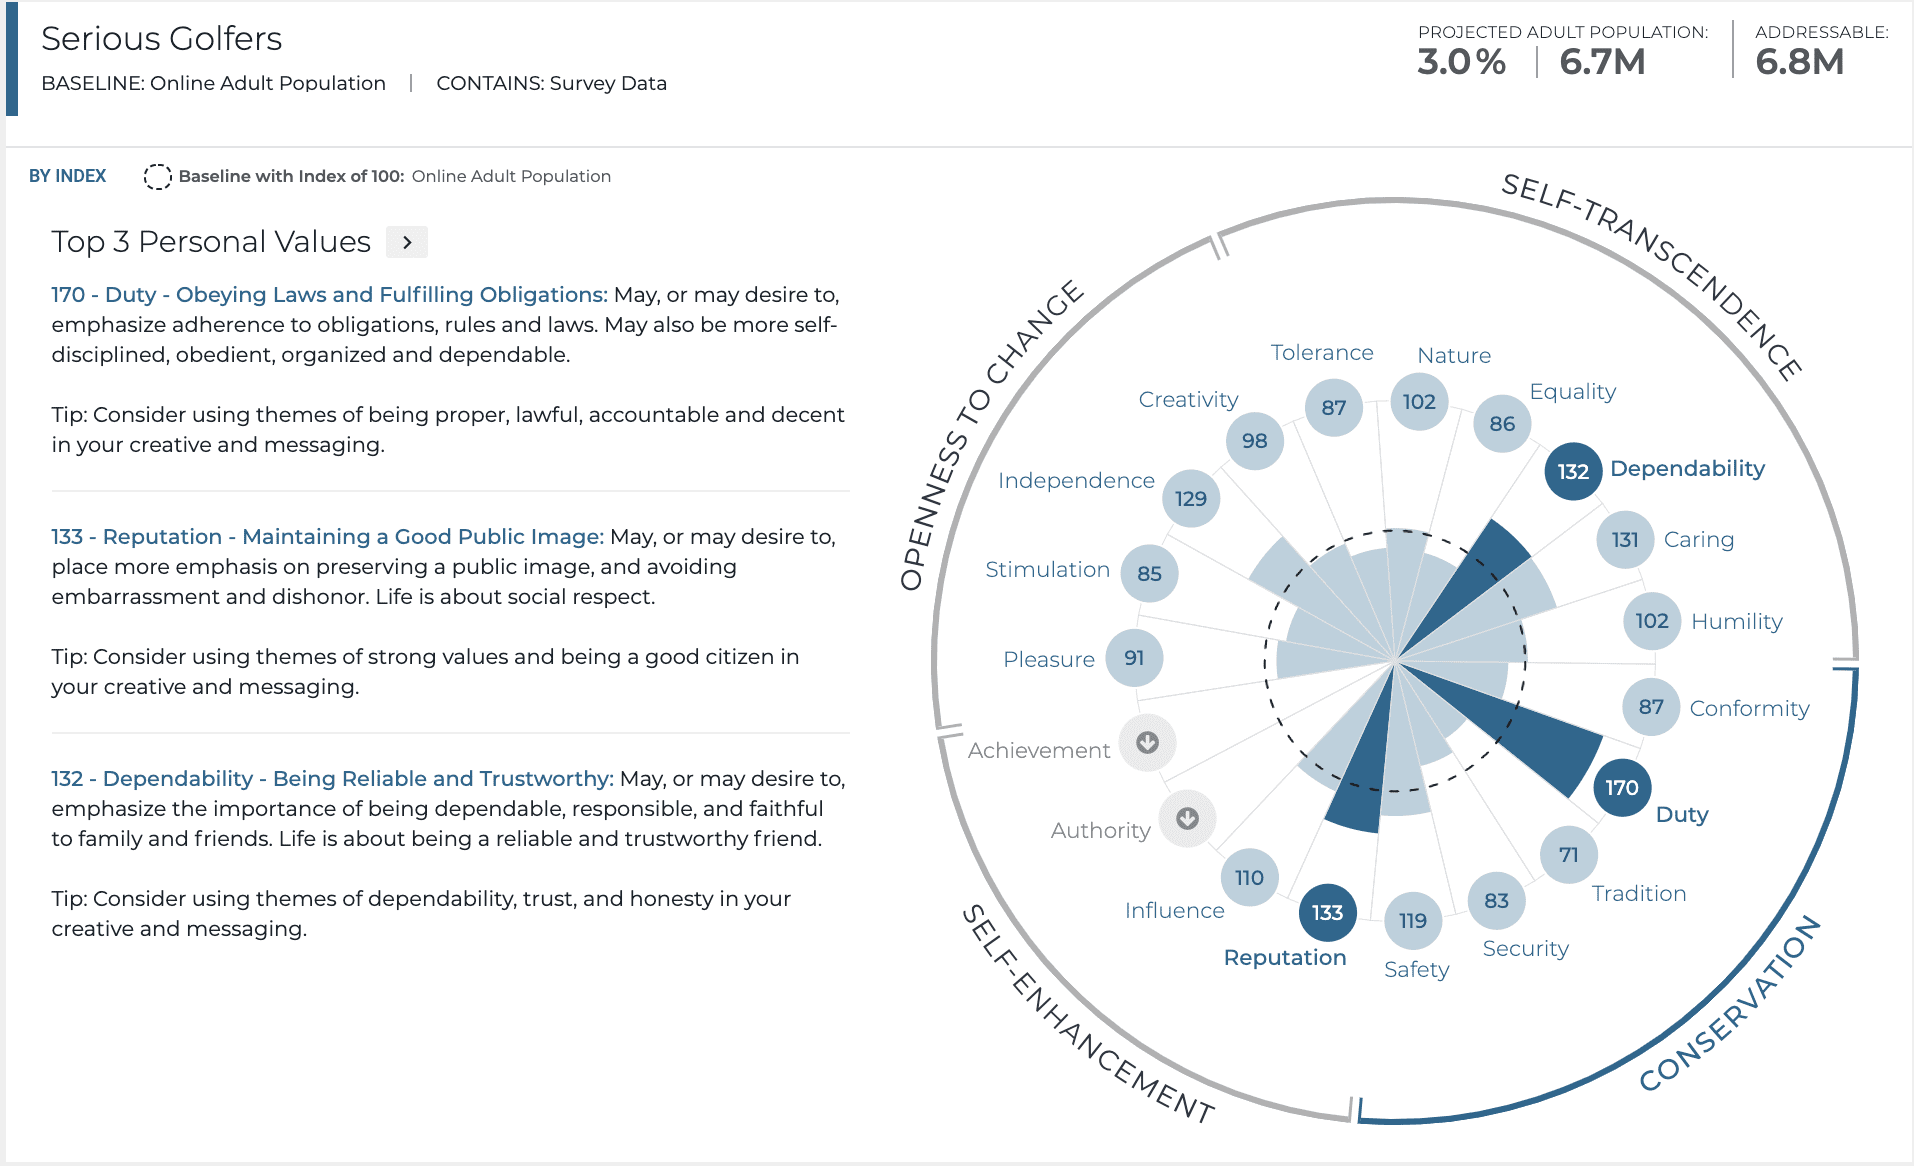The height and width of the screenshot is (1166, 1914).
Task: Click the dashed baseline circle legend icon
Action: tap(157, 176)
